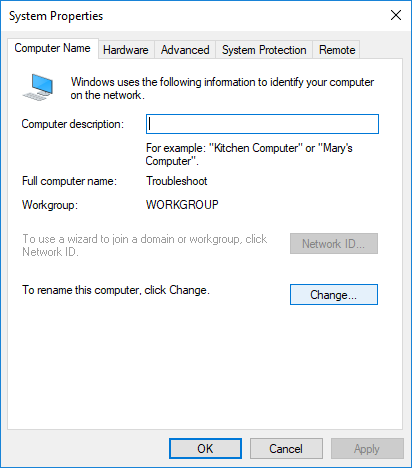Click the Kitchen Computer example text

[x=256, y=148]
